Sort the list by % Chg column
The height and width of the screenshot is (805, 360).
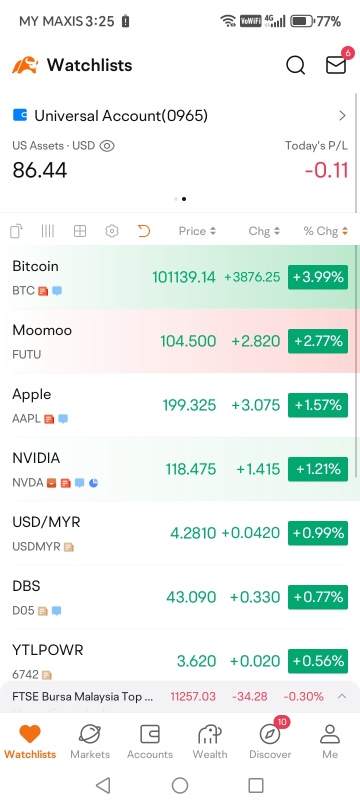326,231
